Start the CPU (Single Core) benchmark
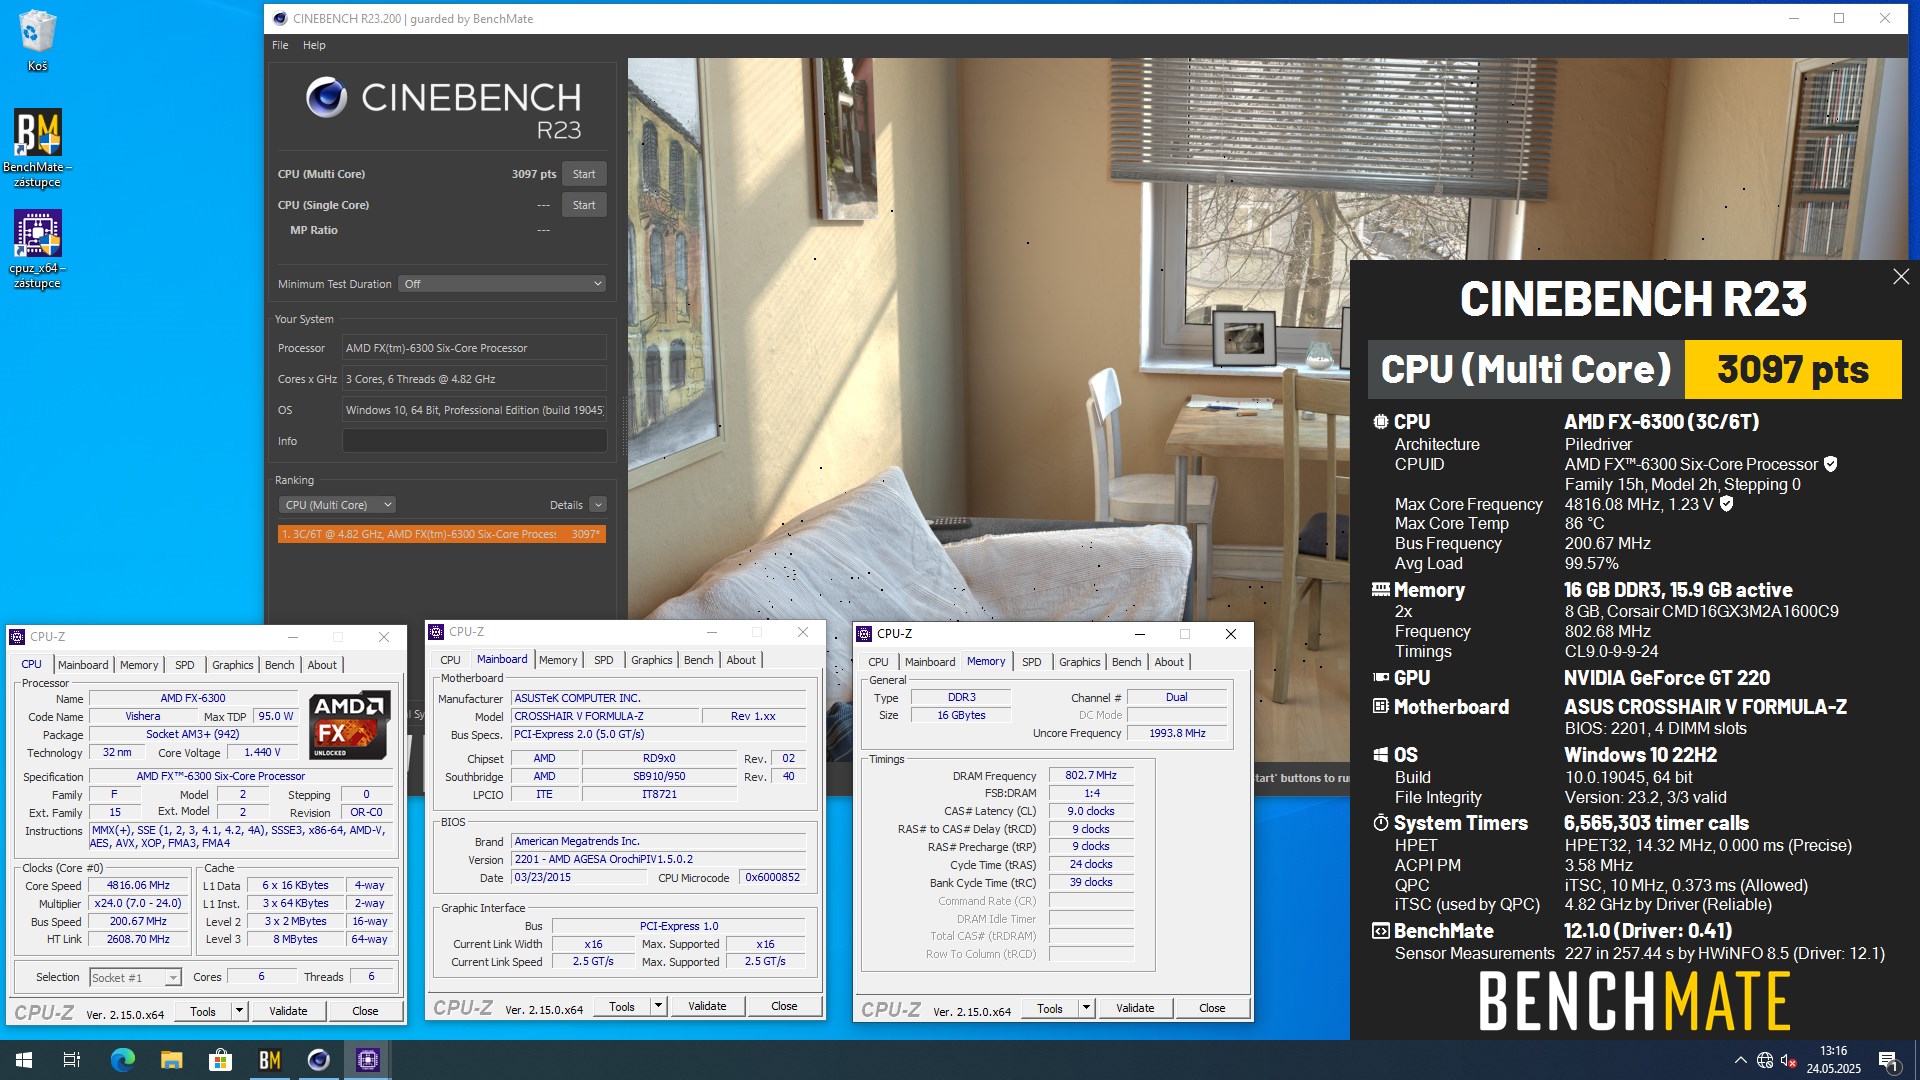This screenshot has height=1080, width=1920. pyautogui.click(x=584, y=205)
